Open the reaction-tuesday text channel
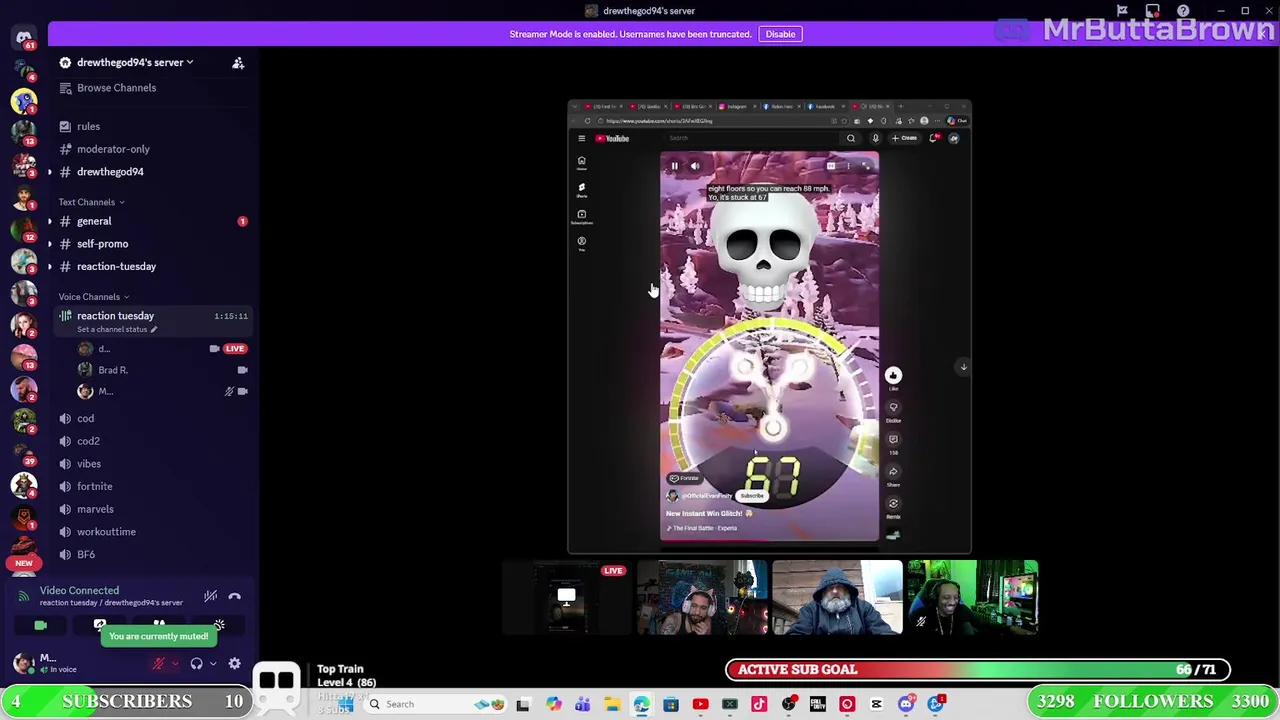Screen dimensions: 1280x720 116,267
